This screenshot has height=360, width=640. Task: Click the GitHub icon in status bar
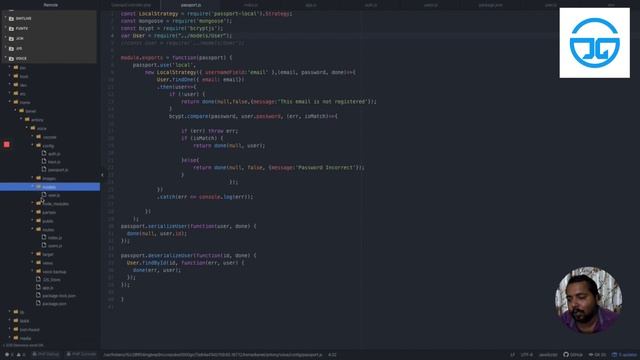566,355
